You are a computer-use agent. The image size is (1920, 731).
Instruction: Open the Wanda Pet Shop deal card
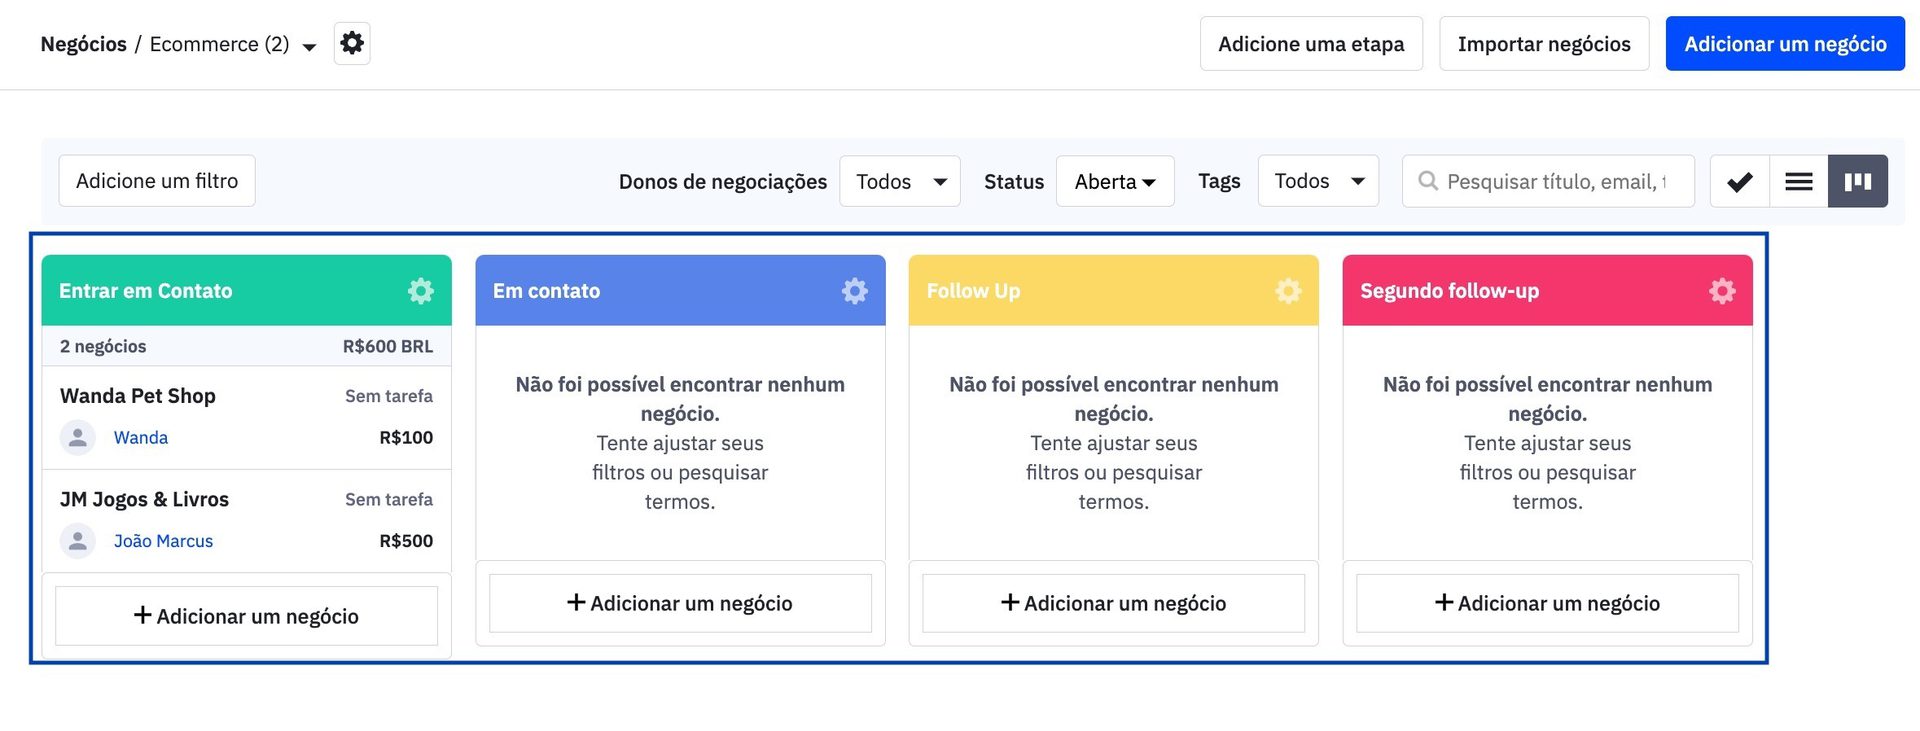pos(138,396)
